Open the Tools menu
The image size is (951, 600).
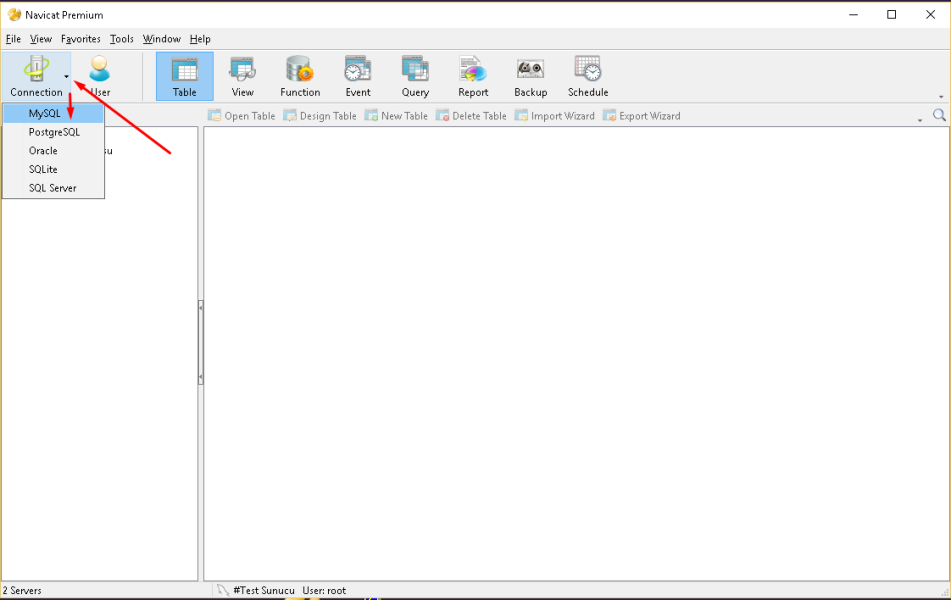(x=121, y=39)
